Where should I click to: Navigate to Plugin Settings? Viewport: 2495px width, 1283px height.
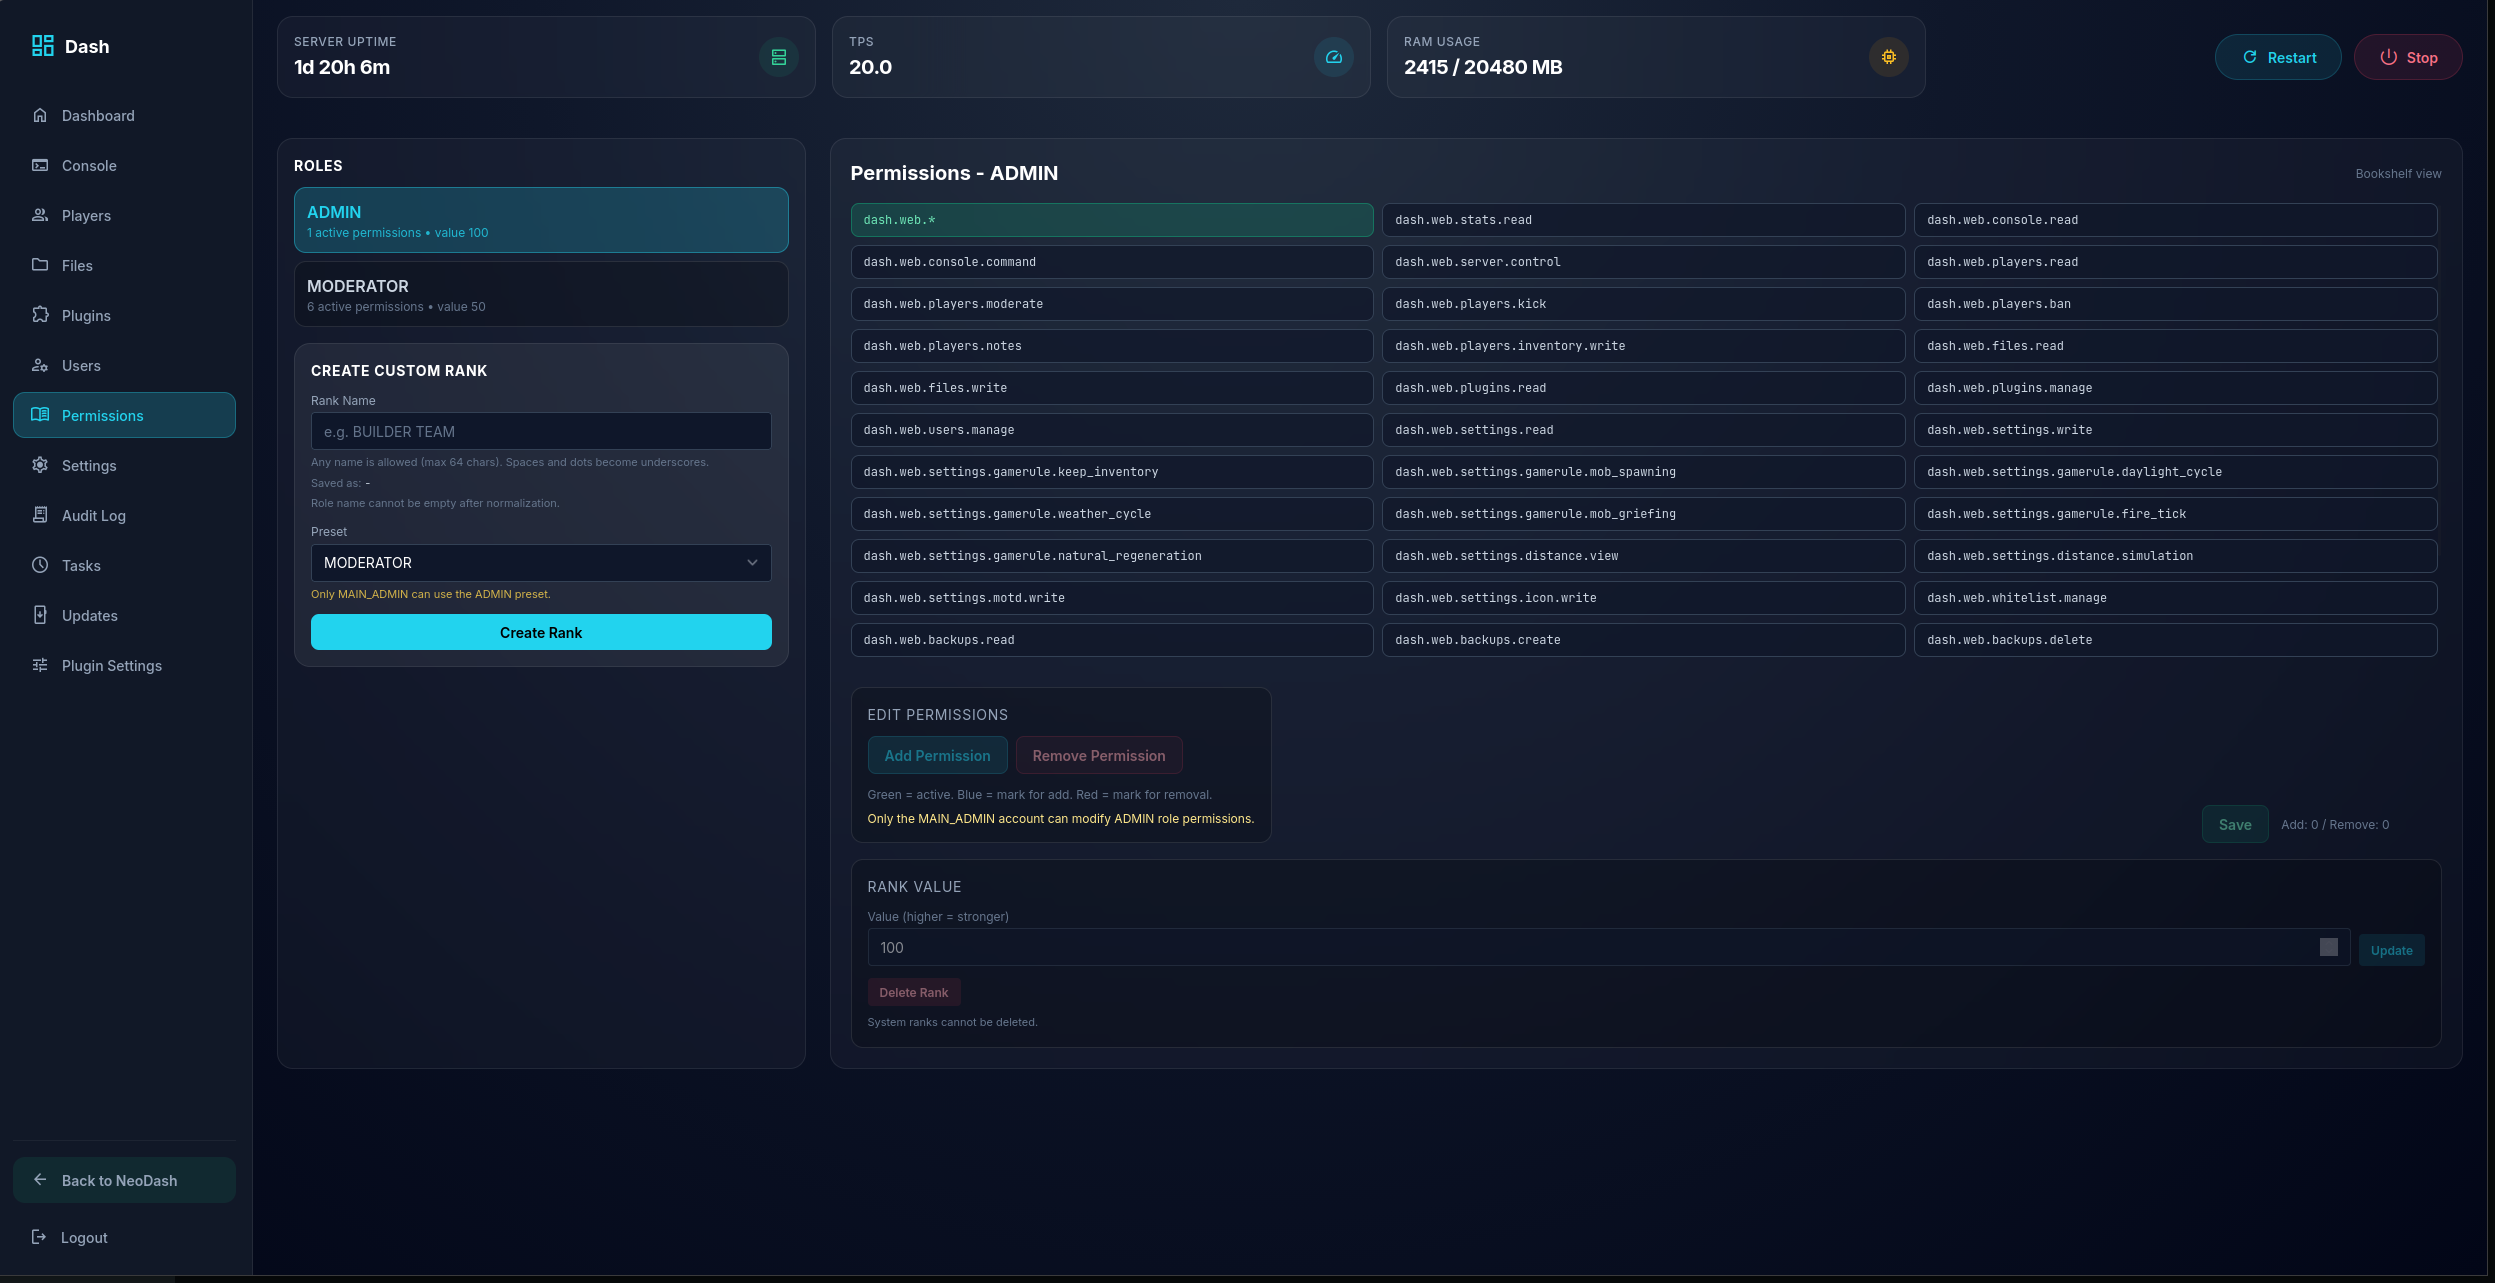pyautogui.click(x=124, y=665)
